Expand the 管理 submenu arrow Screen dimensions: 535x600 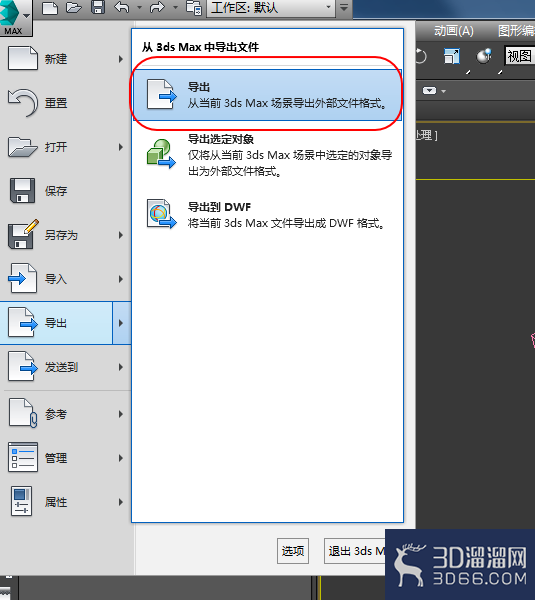point(121,458)
